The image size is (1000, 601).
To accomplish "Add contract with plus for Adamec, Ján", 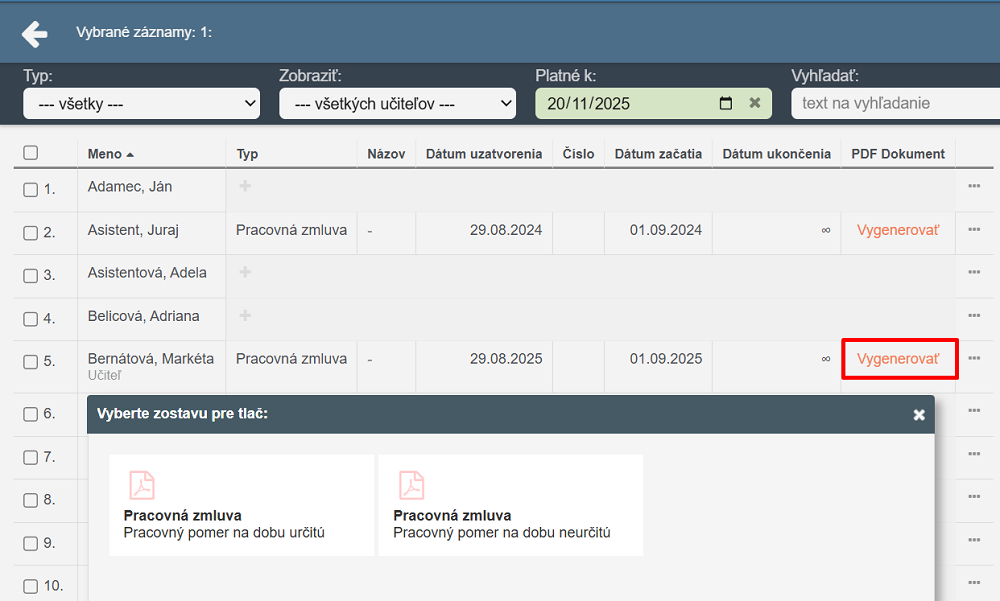I will (x=245, y=186).
